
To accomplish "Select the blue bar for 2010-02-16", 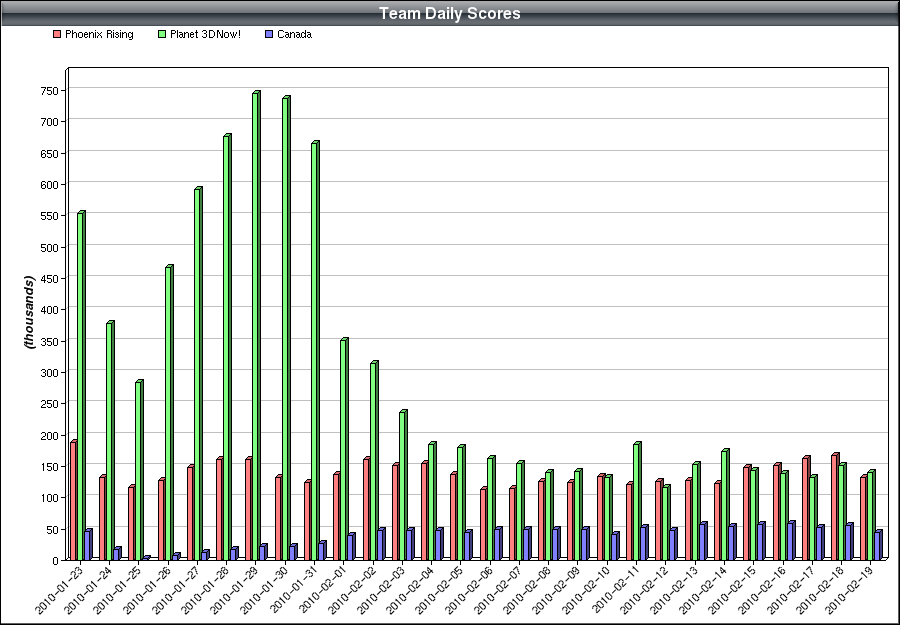I will [x=791, y=540].
